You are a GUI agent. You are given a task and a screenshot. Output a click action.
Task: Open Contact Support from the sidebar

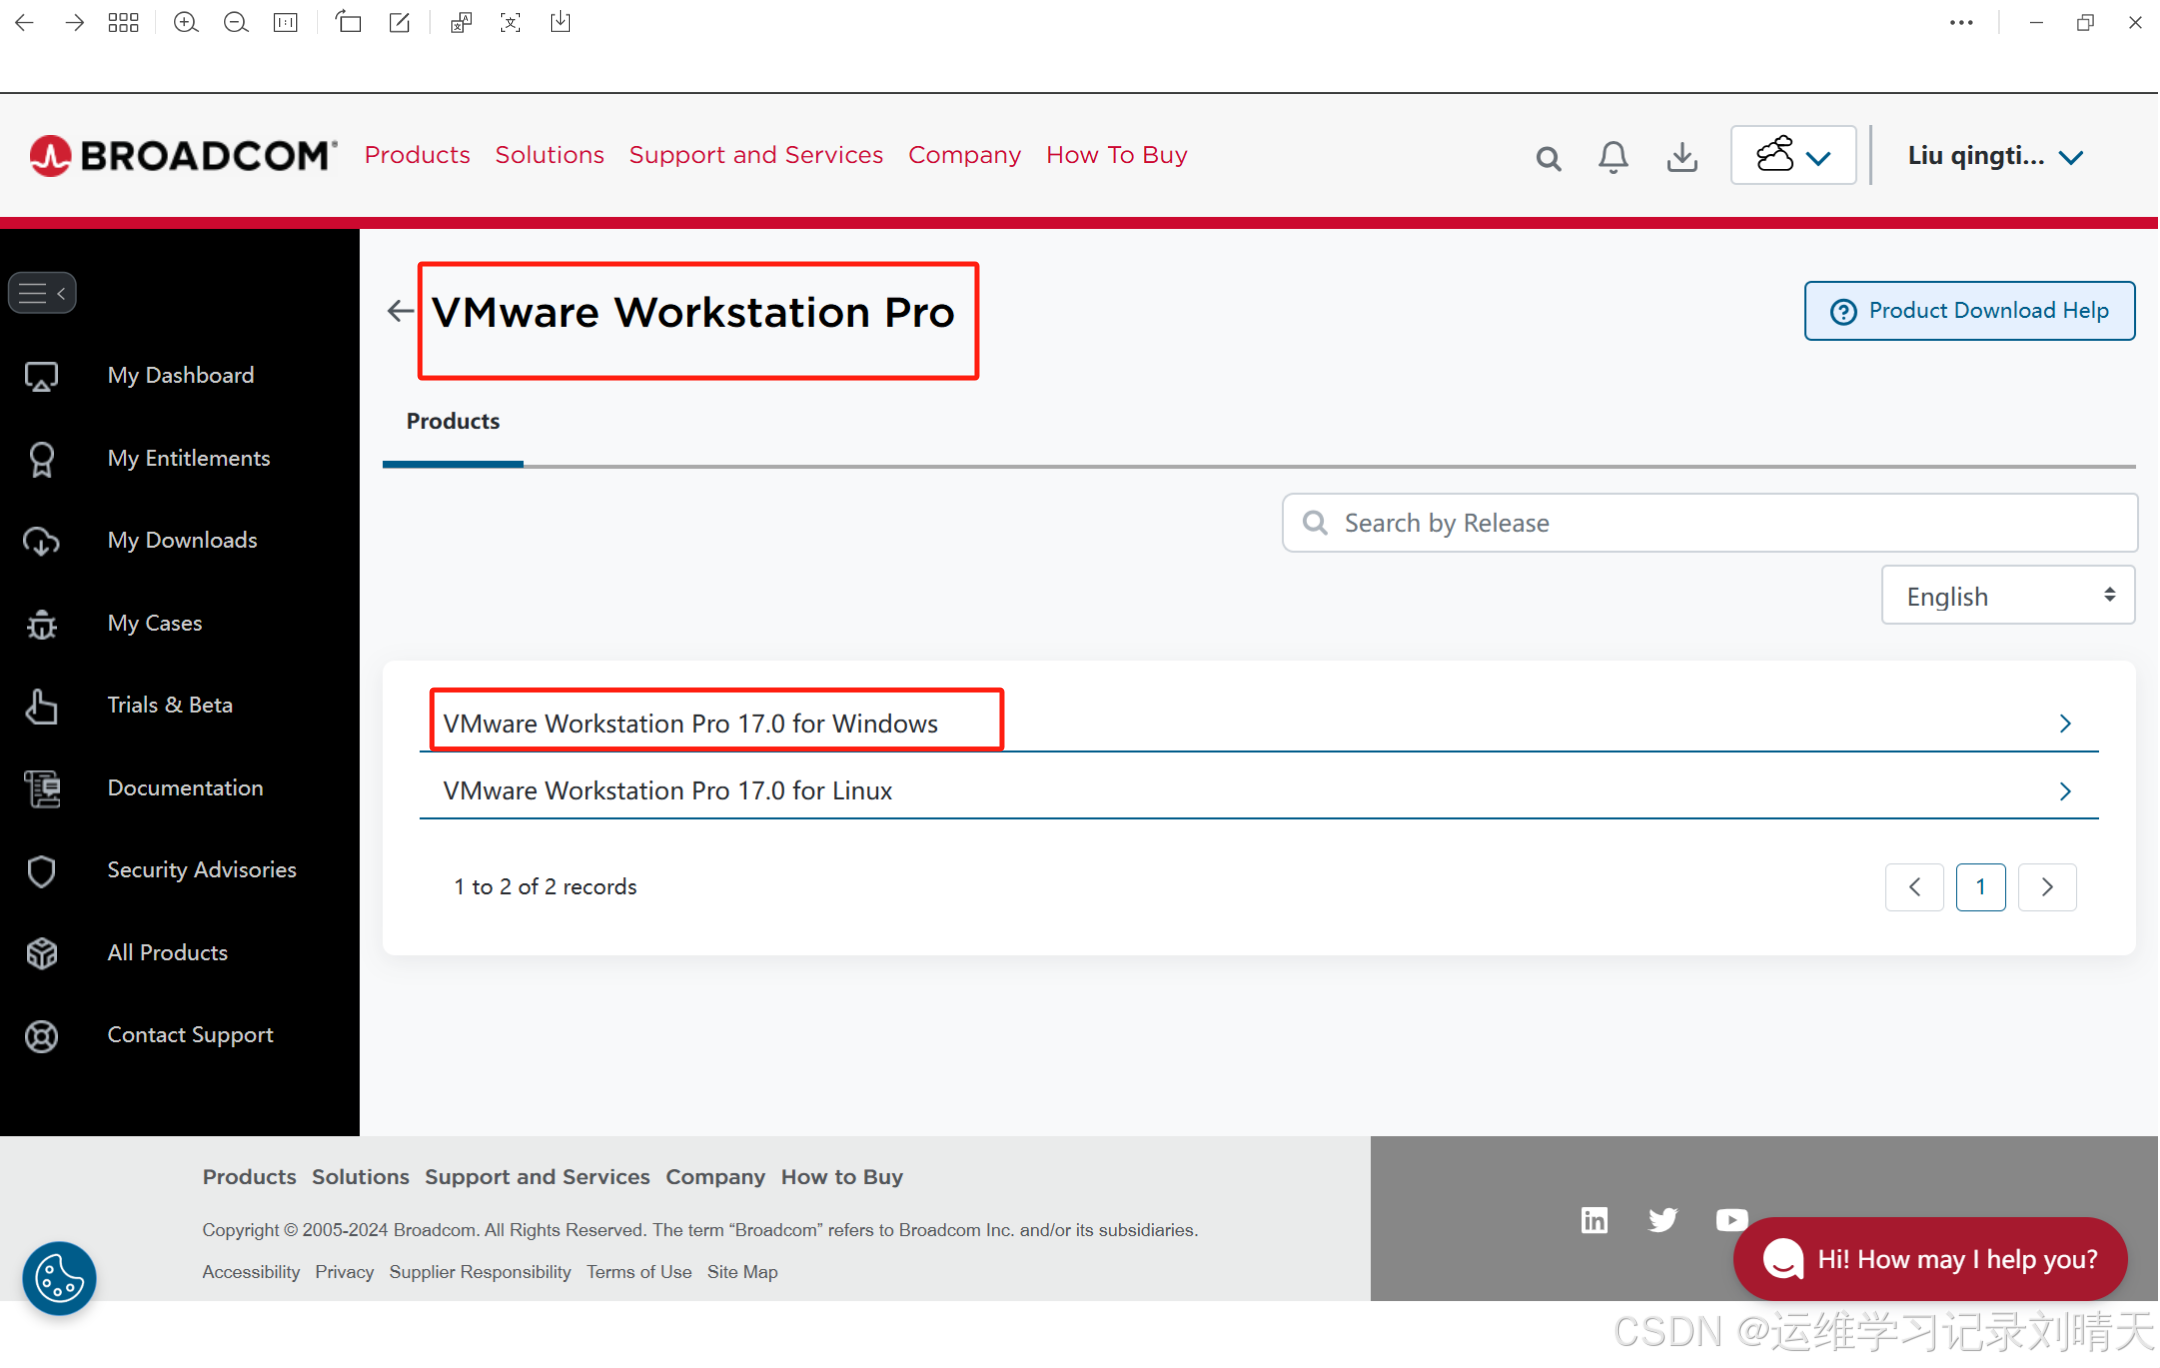click(190, 1035)
